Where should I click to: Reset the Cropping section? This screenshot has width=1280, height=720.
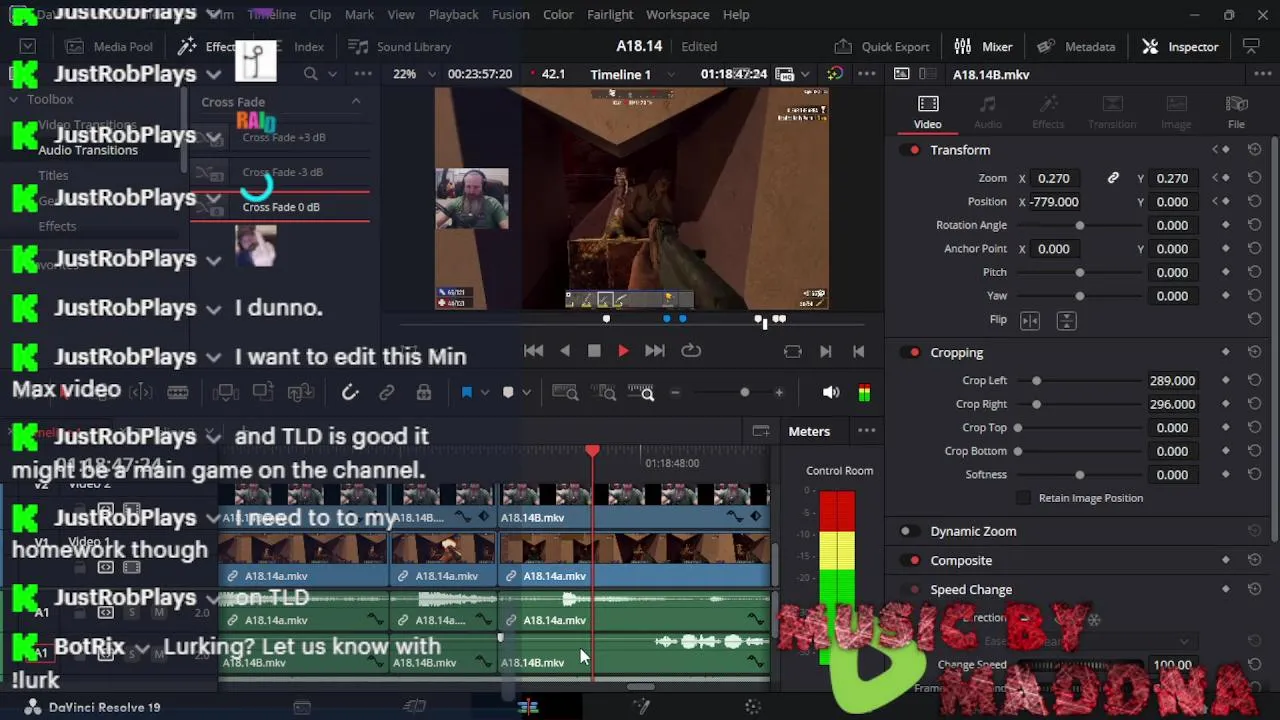point(1254,353)
